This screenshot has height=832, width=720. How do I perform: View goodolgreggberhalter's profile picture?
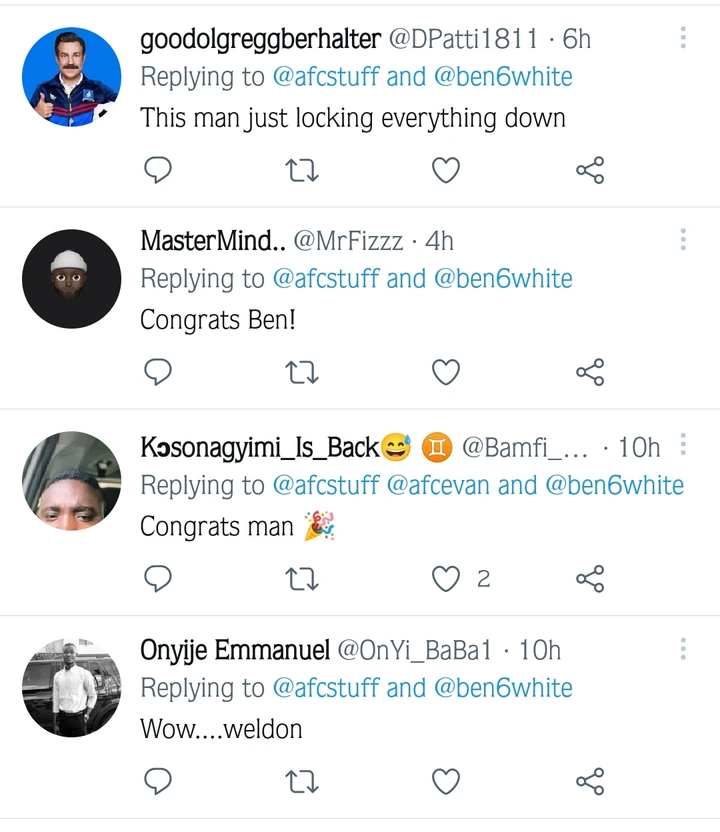point(71,76)
